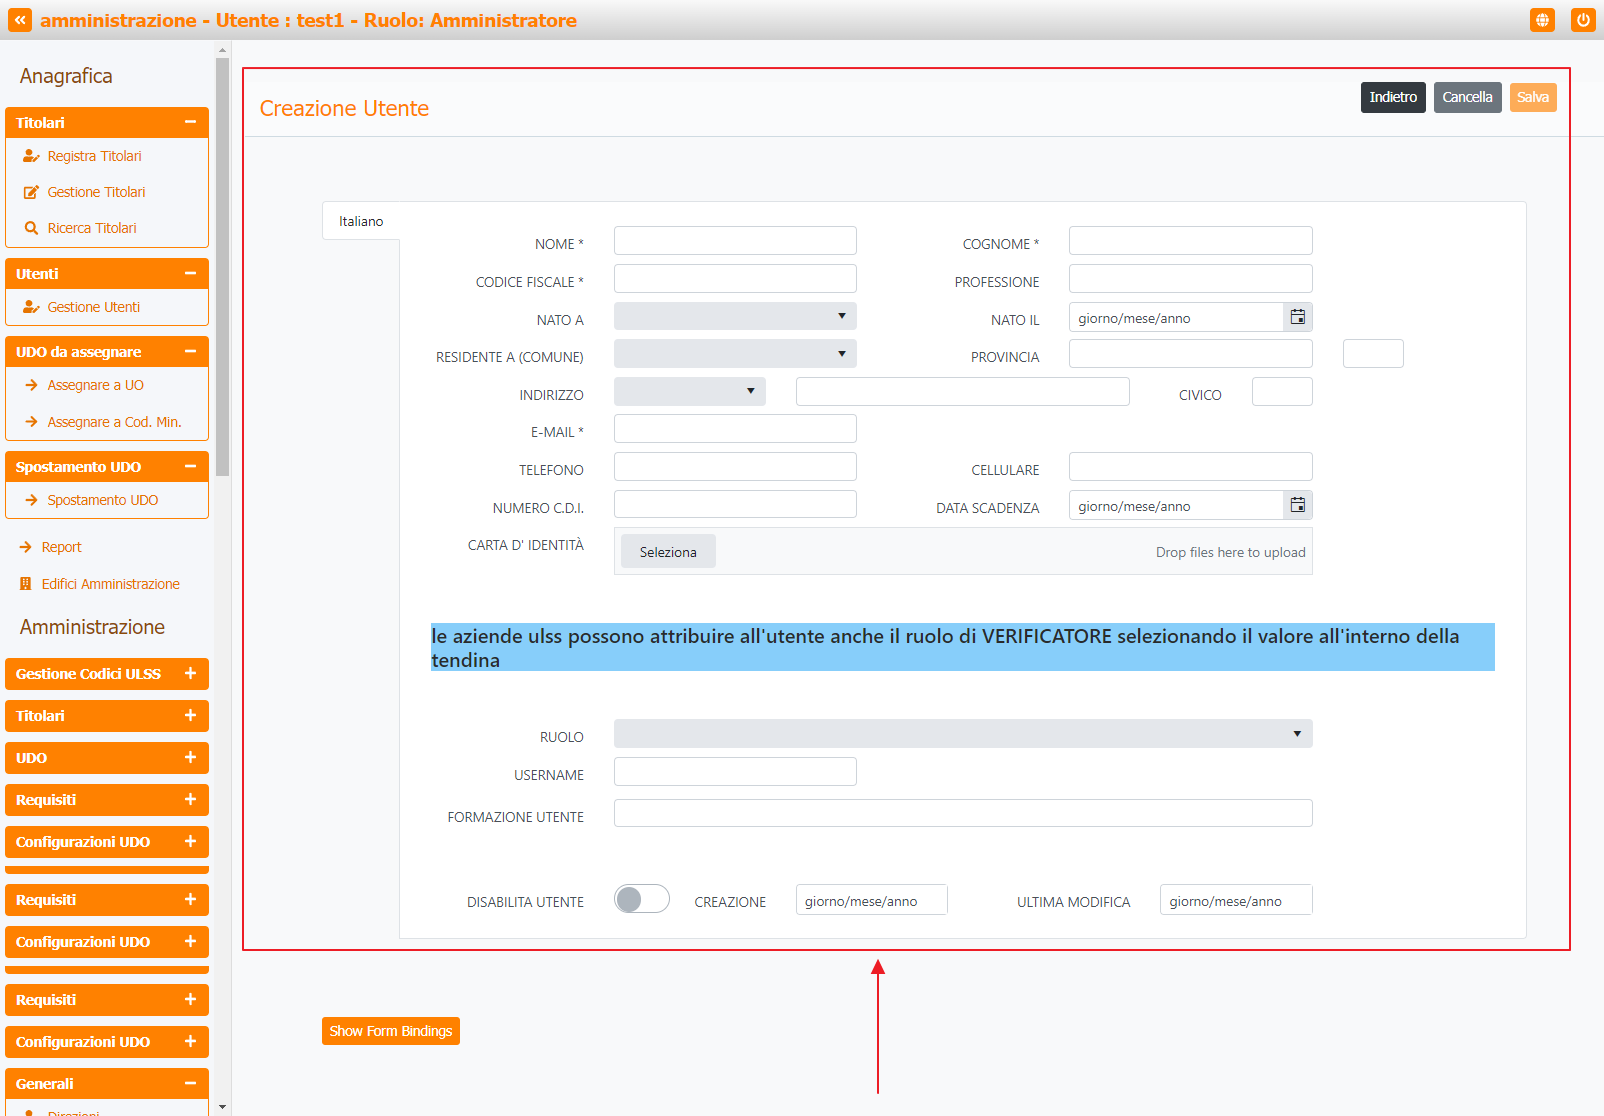Click Seleziona to upload identity card
This screenshot has height=1116, width=1604.
pyautogui.click(x=668, y=552)
